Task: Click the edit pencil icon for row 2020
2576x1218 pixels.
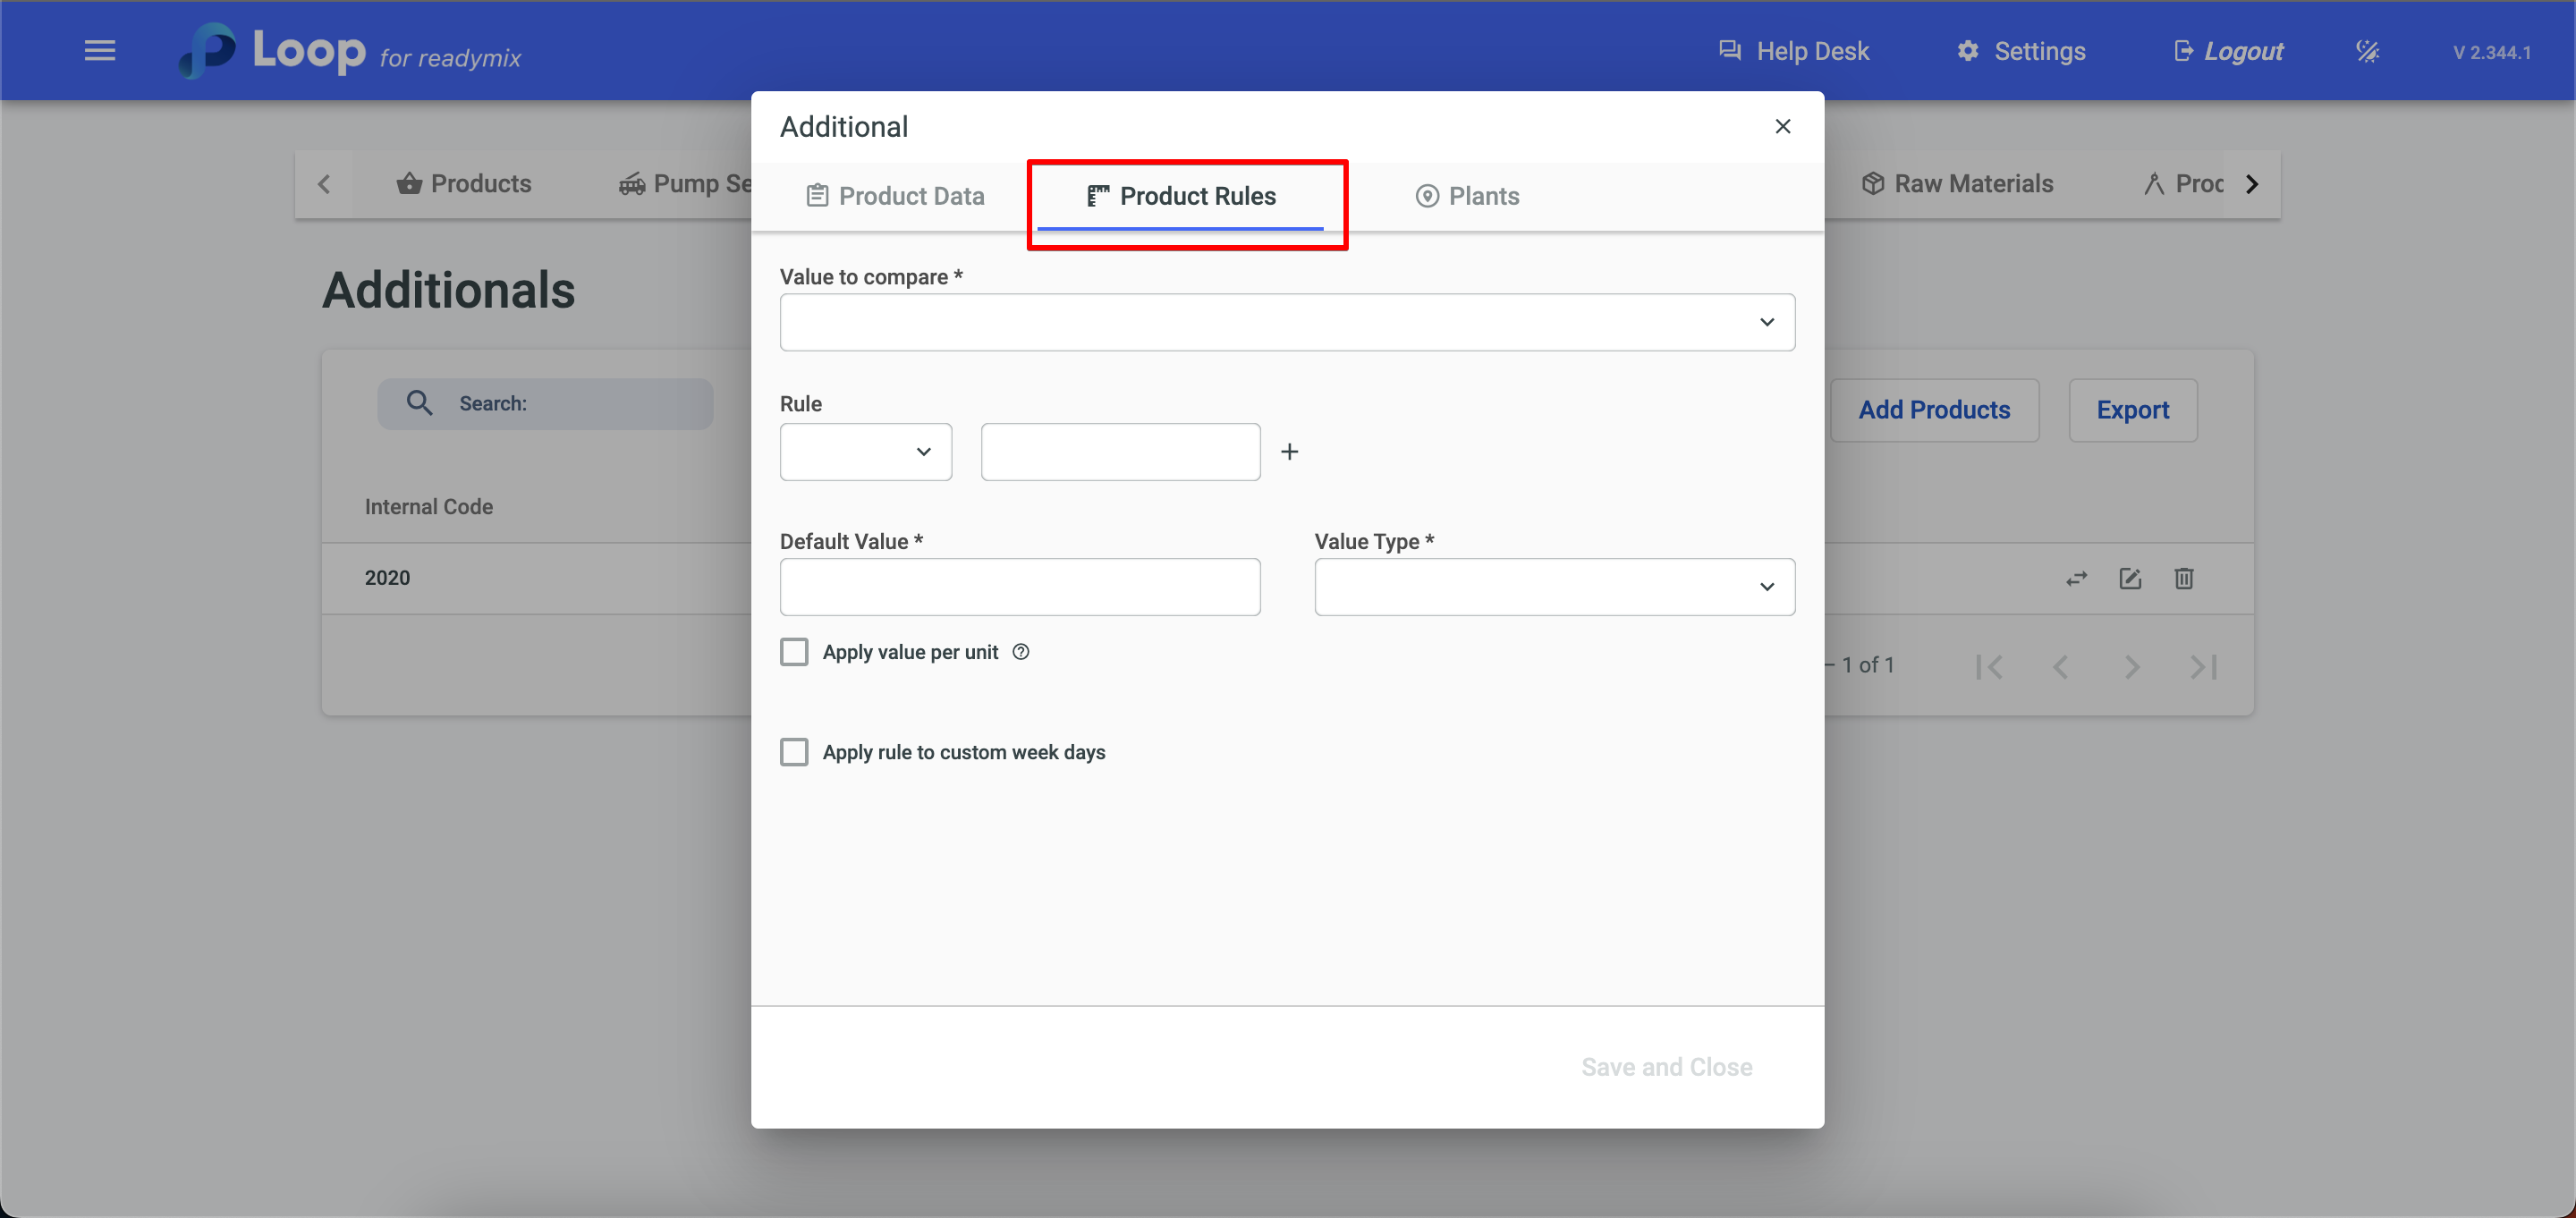Action: [2130, 578]
